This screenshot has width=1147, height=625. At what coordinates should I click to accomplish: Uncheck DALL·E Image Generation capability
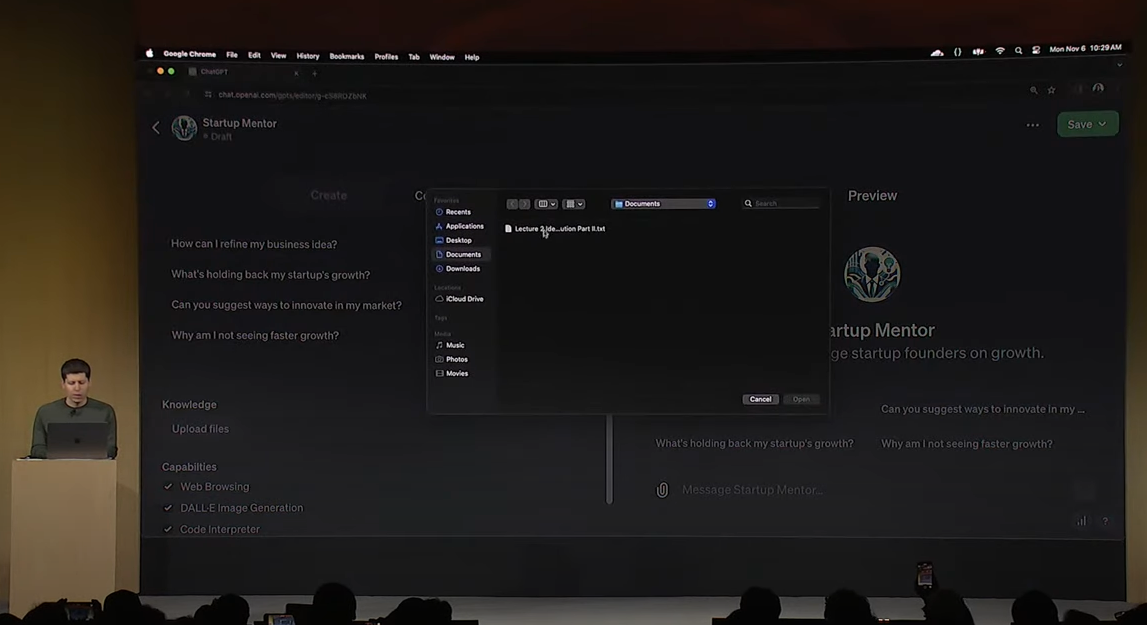(x=168, y=508)
